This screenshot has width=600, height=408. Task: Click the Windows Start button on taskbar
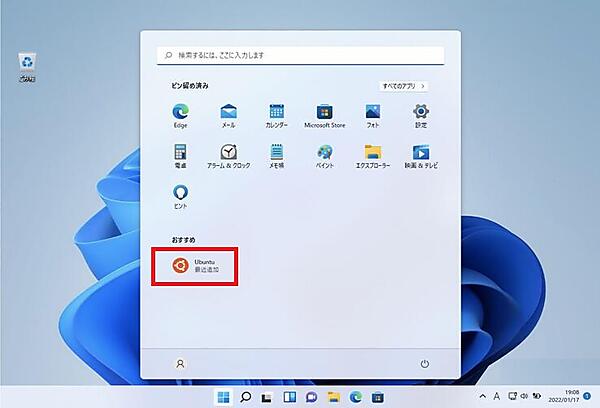[223, 397]
